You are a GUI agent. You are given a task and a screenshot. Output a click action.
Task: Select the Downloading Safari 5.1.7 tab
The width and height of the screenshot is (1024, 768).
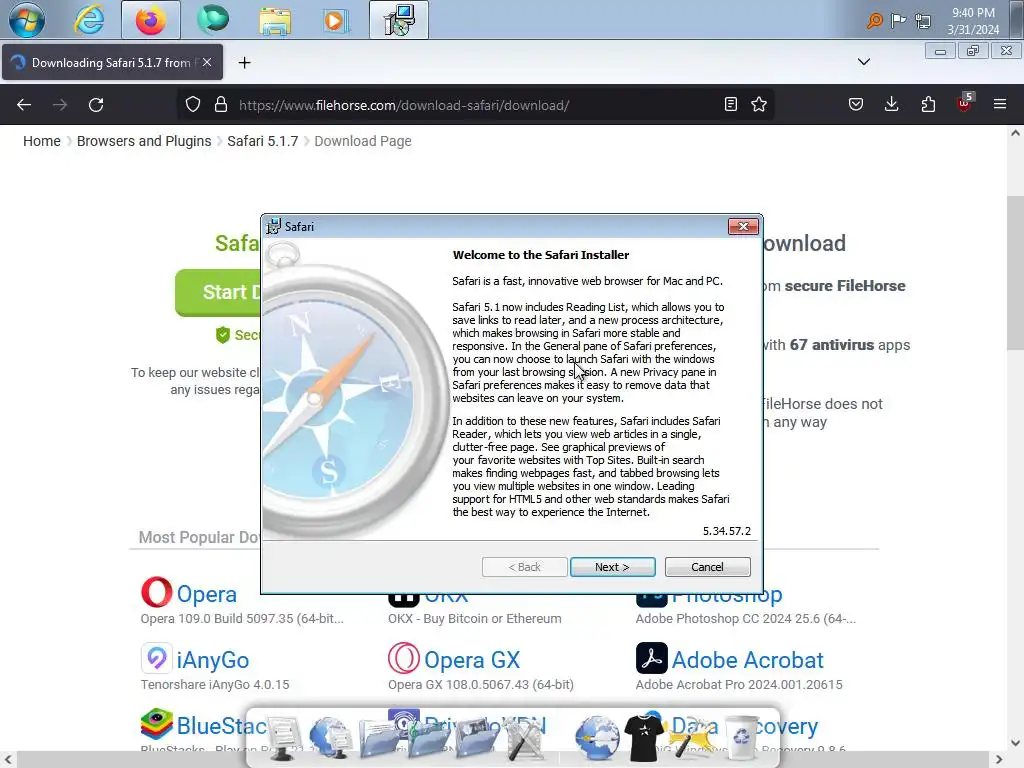pyautogui.click(x=111, y=63)
